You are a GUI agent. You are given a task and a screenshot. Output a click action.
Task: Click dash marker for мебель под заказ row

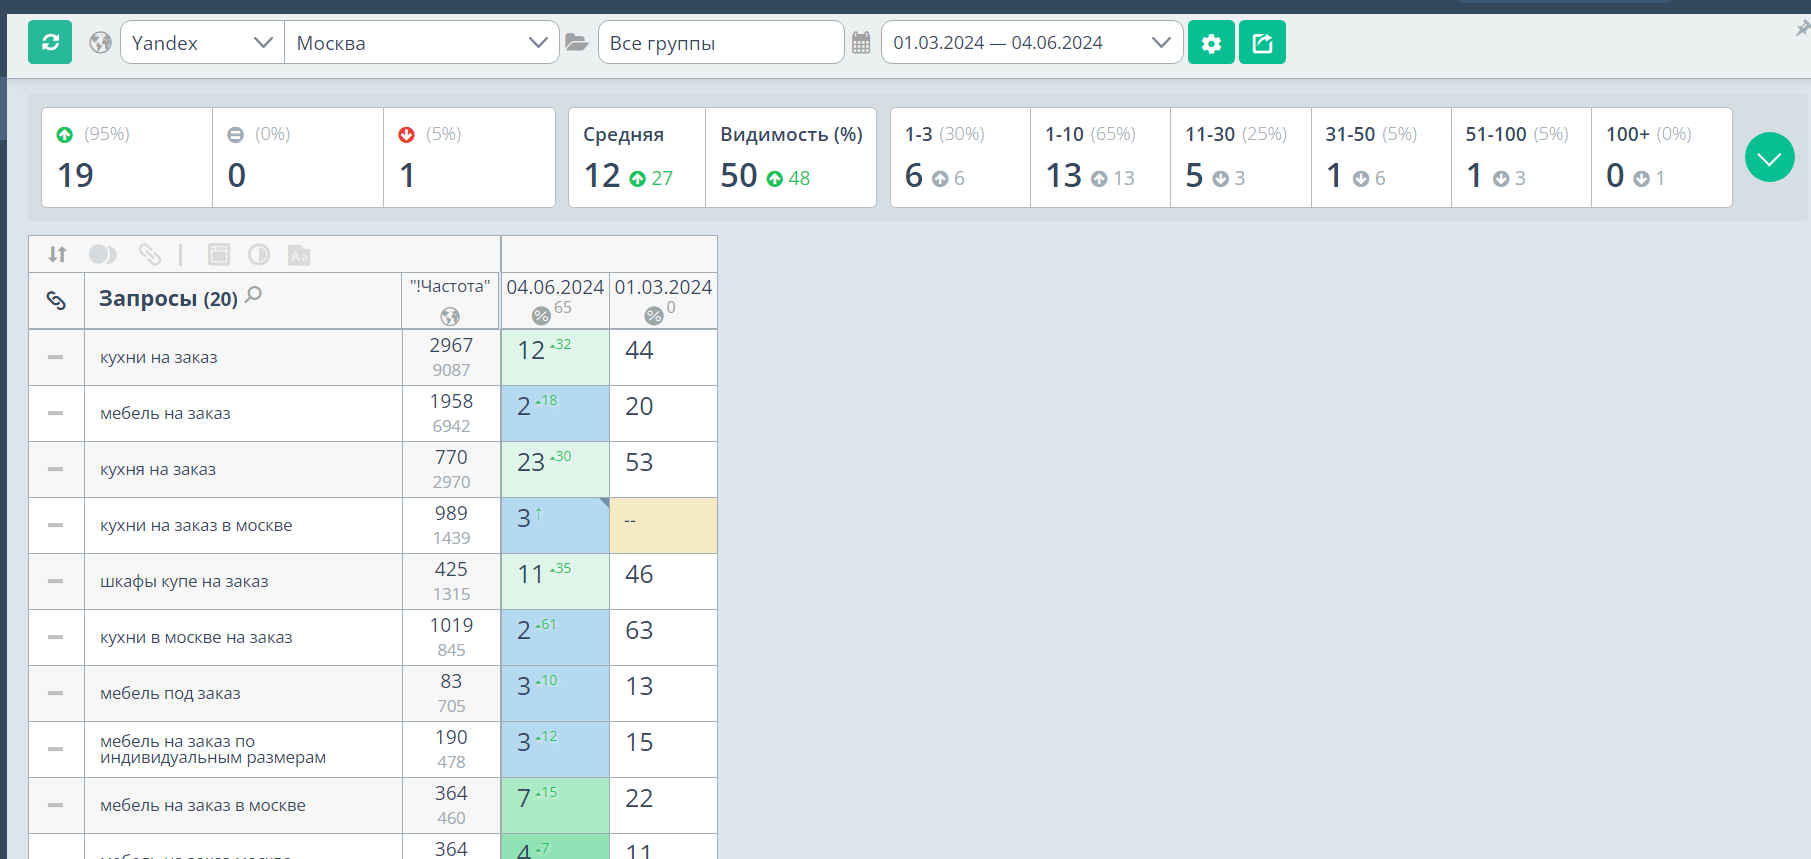[x=56, y=693]
